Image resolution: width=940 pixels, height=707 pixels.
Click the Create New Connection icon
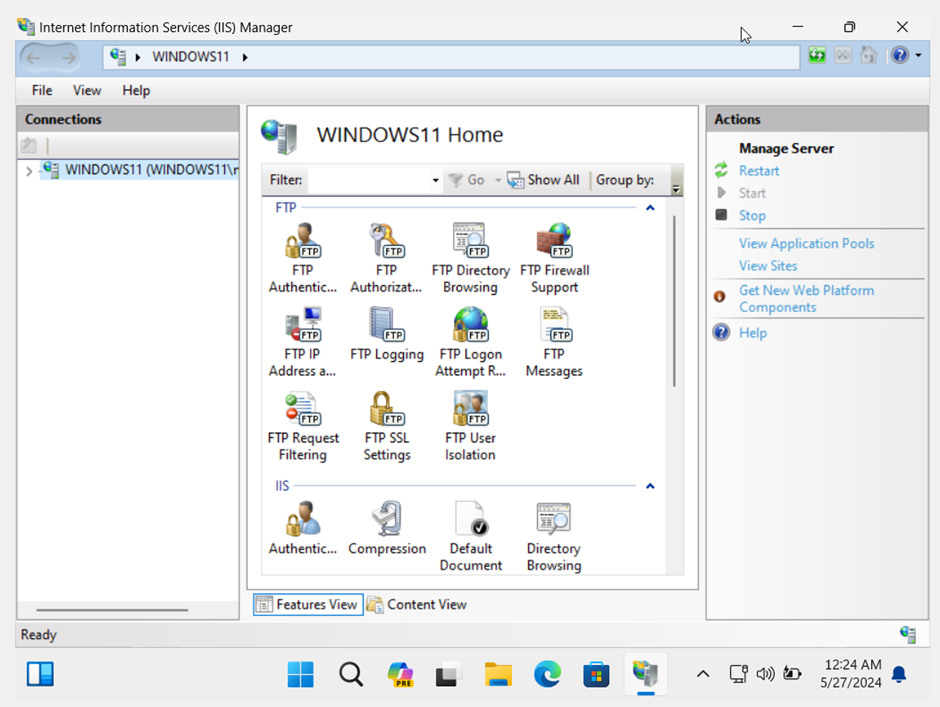pos(29,145)
